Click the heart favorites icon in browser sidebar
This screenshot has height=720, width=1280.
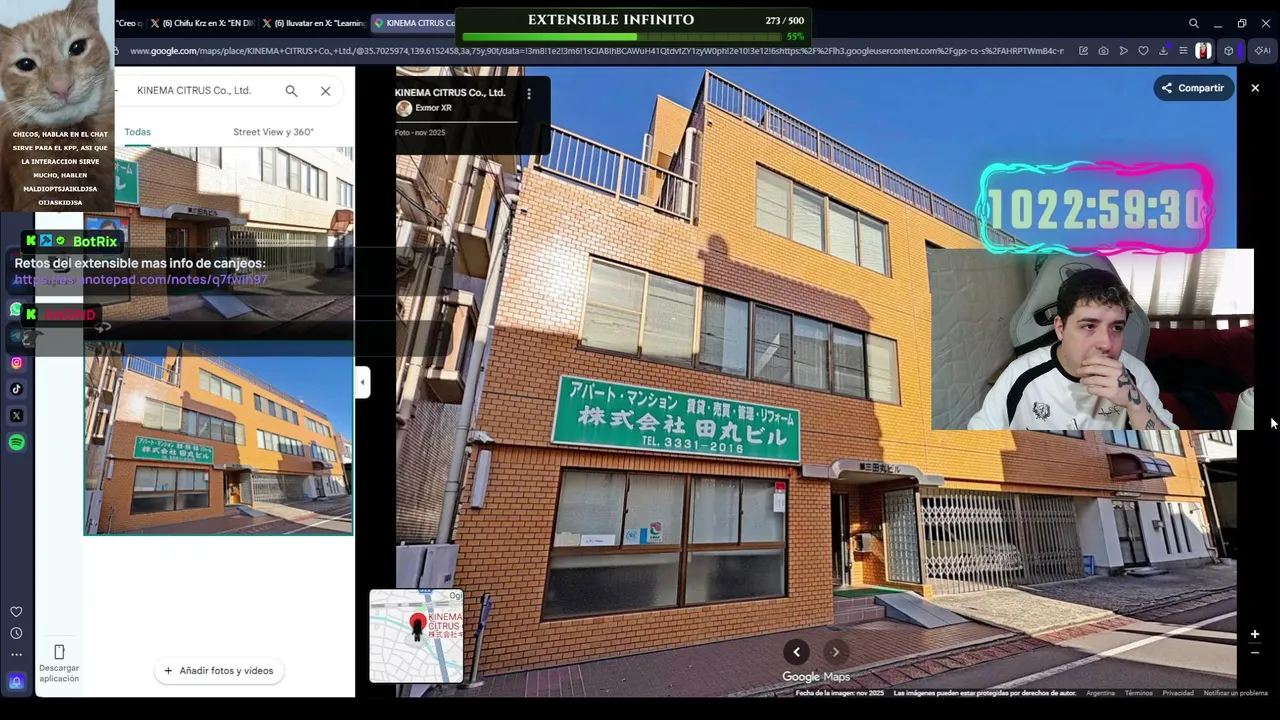(16, 612)
